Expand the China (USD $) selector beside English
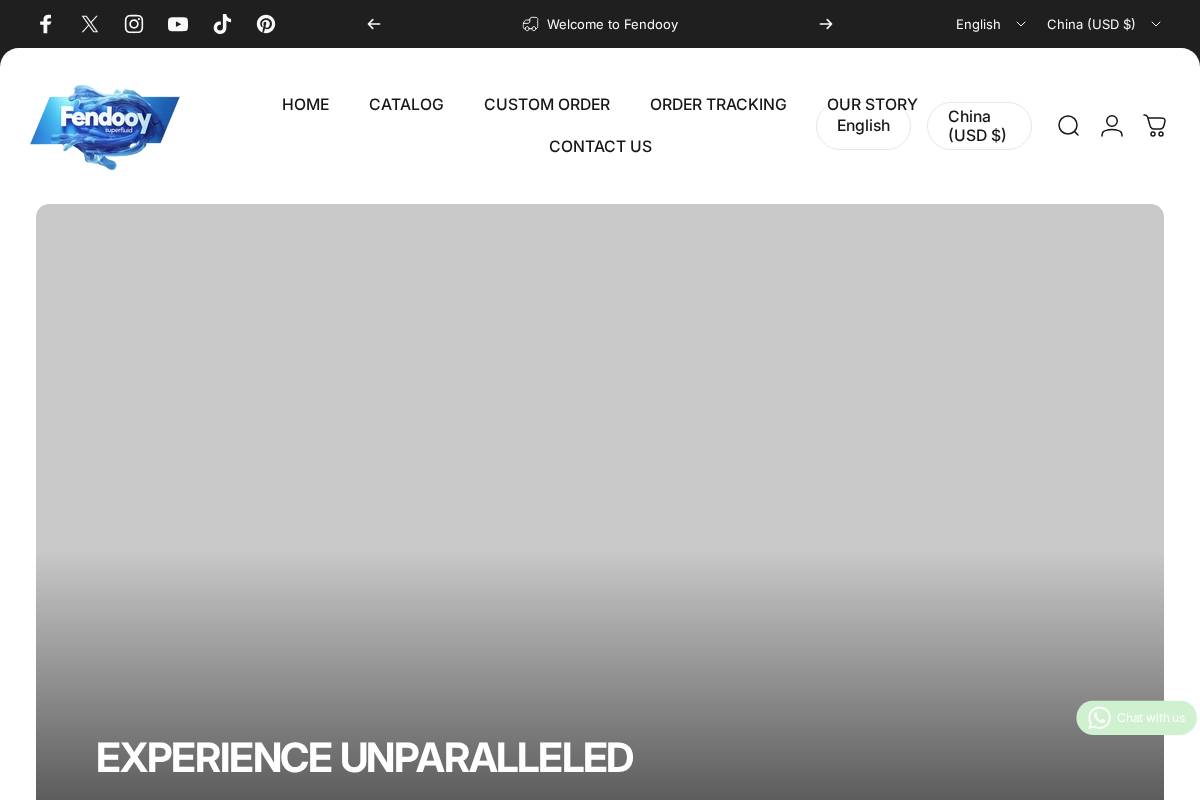The image size is (1200, 800). 979,126
